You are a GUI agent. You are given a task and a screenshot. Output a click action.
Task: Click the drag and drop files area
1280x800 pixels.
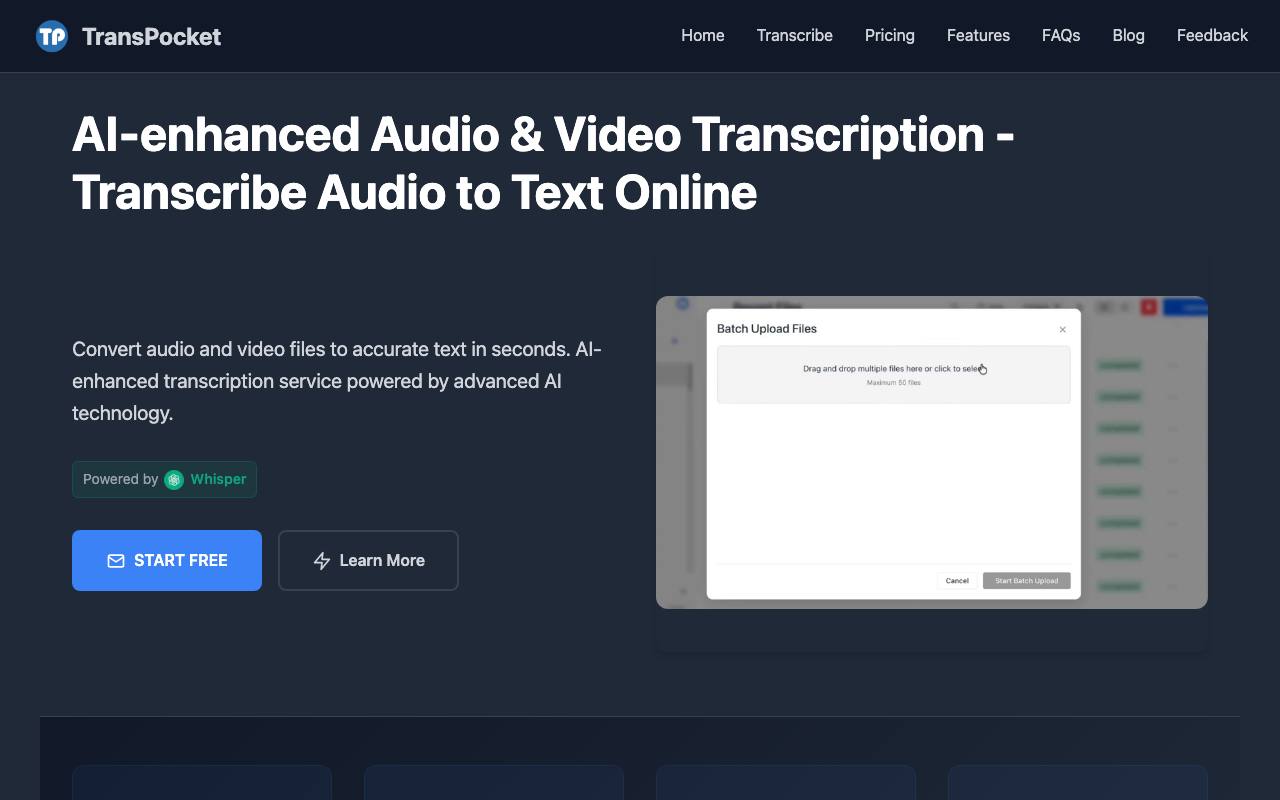894,375
